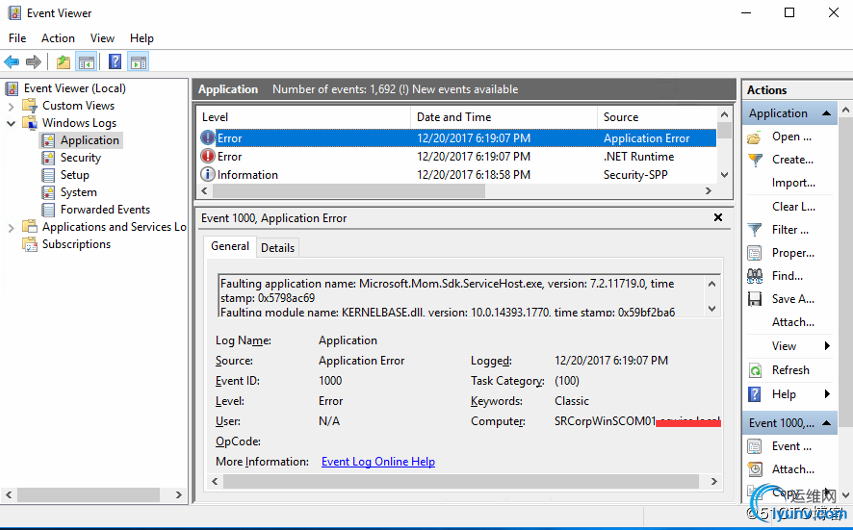Close the Event 1000 preview pane
Image resolution: width=853 pixels, height=530 pixels.
(x=718, y=218)
